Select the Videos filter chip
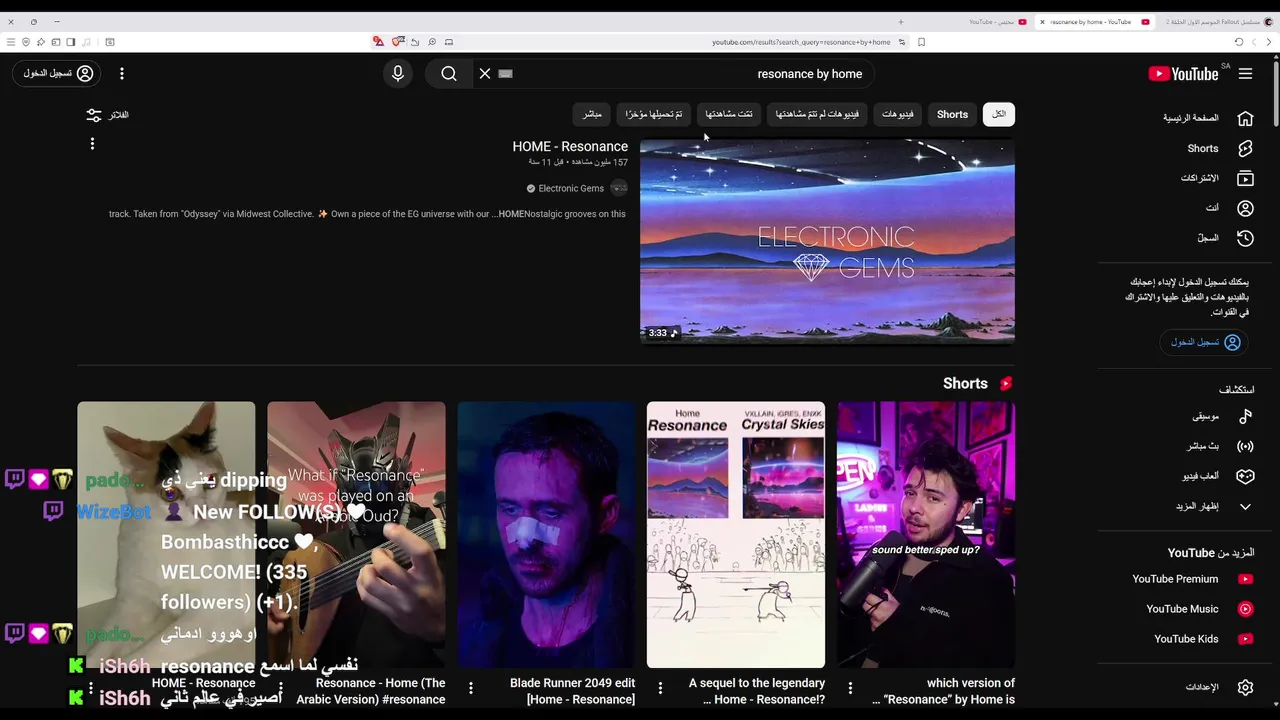 [898, 114]
